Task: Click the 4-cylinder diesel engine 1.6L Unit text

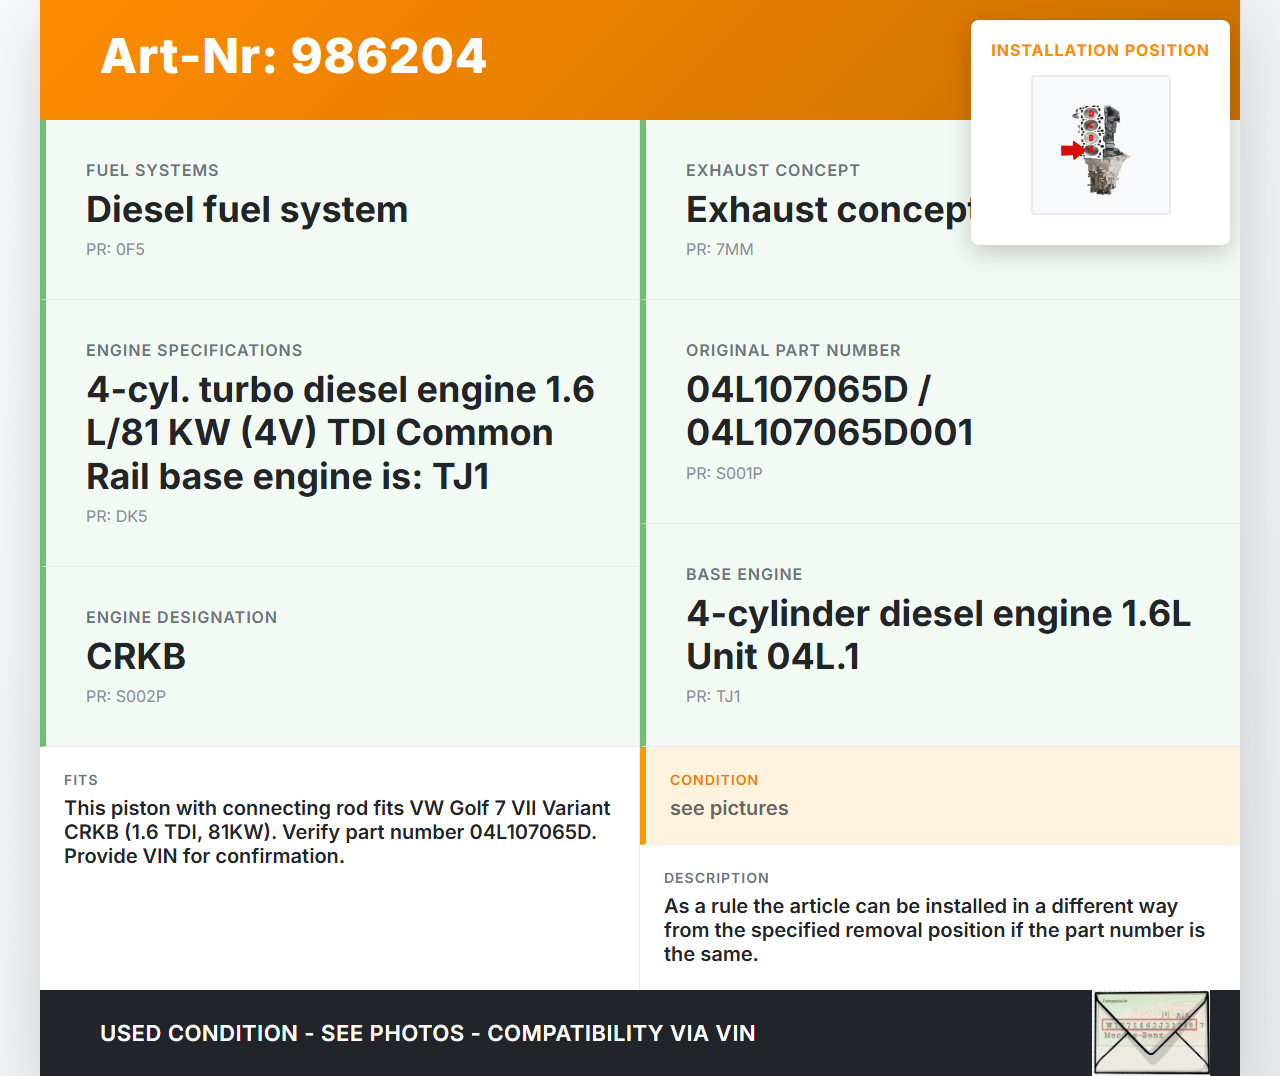Action: coord(937,635)
